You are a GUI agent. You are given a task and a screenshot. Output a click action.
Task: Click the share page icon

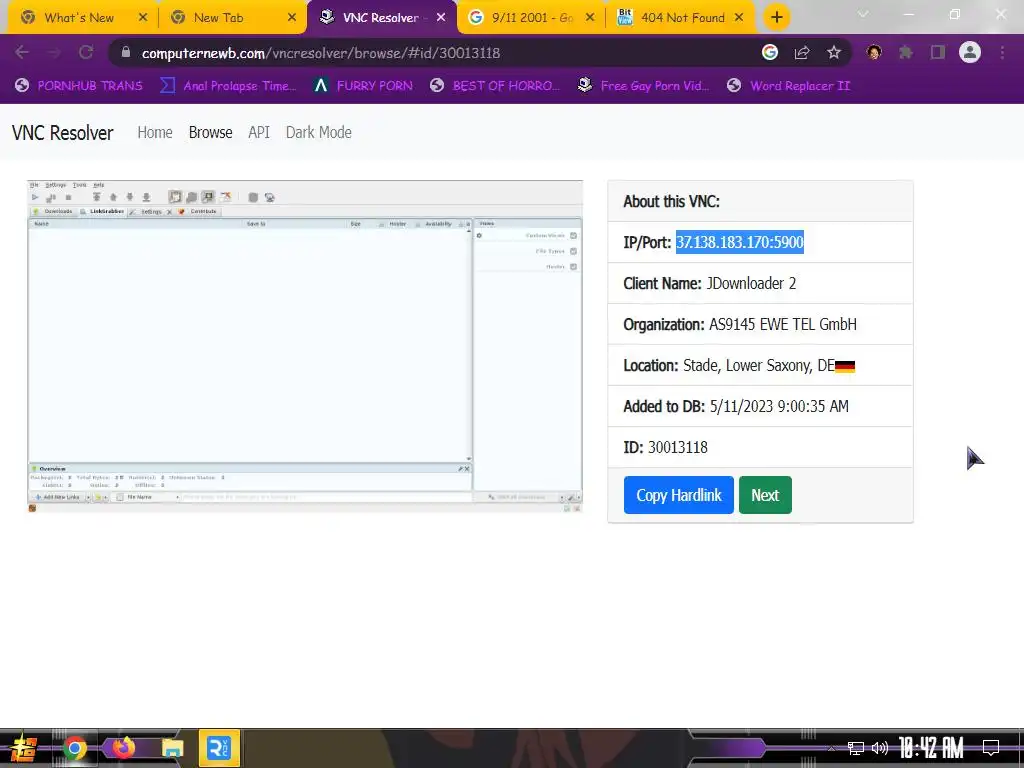pos(802,52)
